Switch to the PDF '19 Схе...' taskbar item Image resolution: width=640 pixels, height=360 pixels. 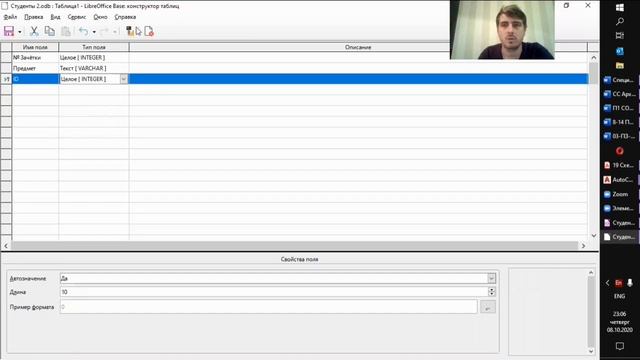tap(620, 165)
